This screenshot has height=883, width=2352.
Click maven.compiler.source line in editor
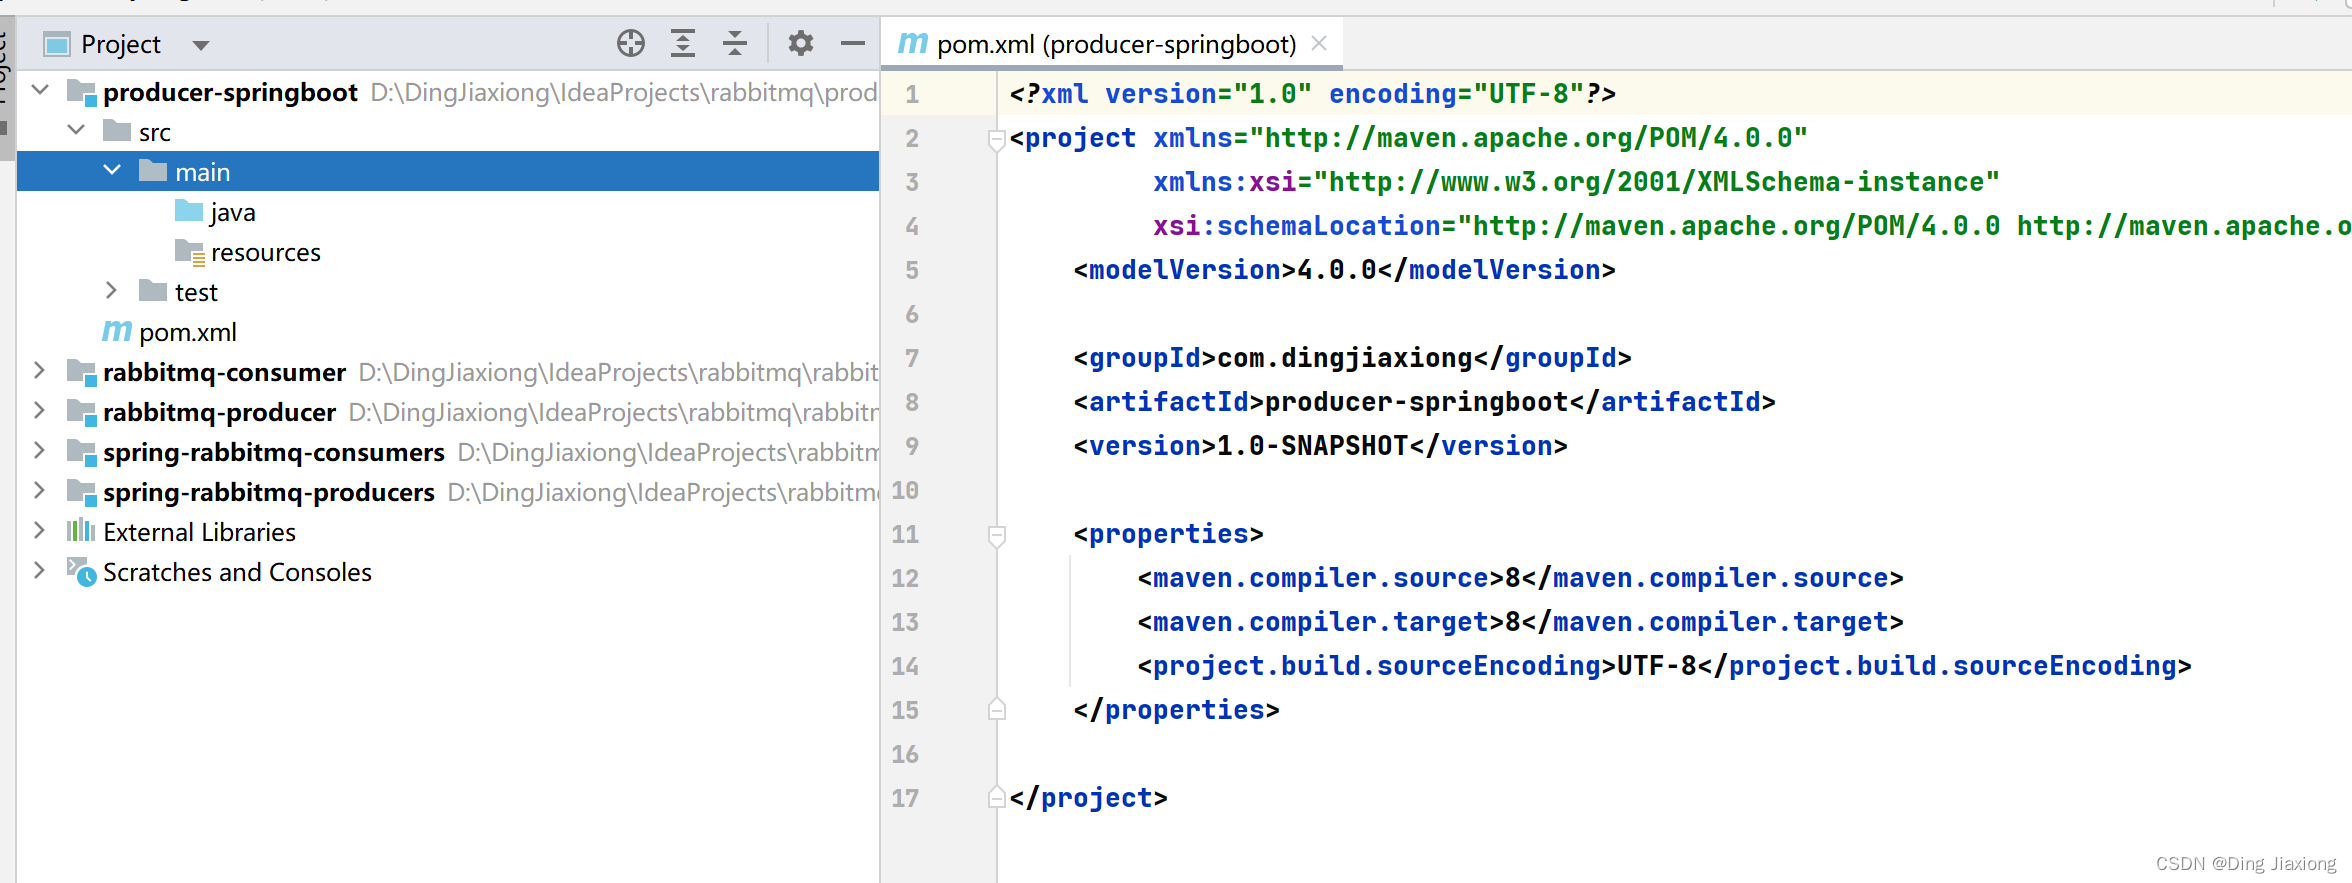pos(1520,578)
